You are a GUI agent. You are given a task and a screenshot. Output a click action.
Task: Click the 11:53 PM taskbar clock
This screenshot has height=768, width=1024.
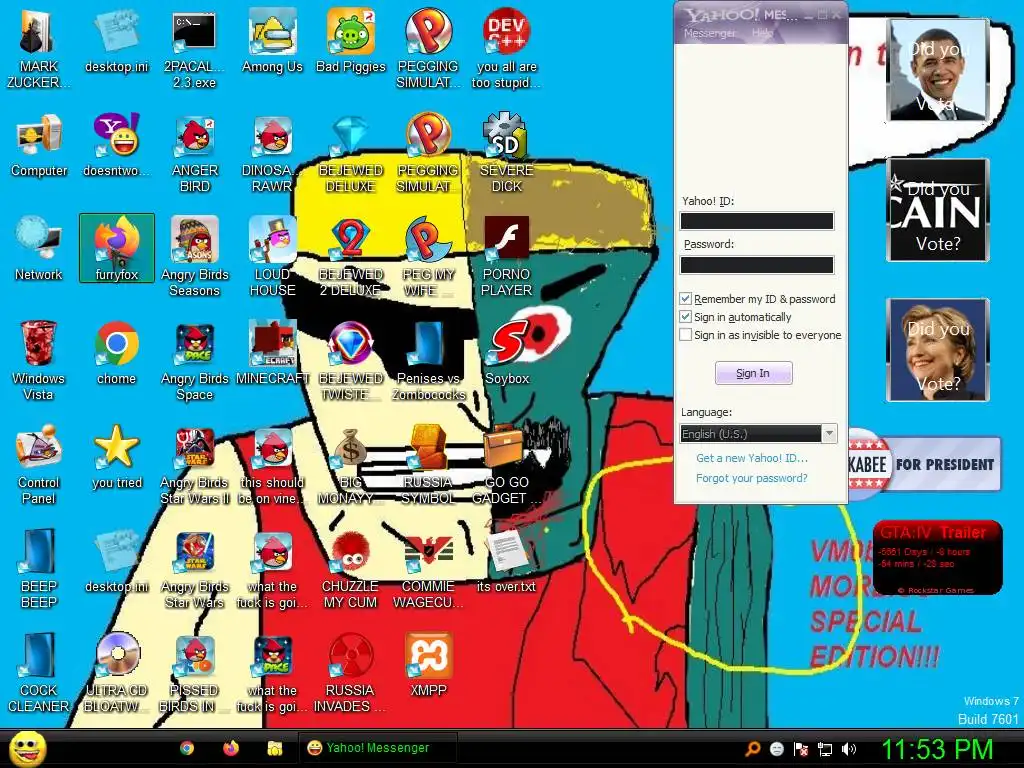coord(937,748)
